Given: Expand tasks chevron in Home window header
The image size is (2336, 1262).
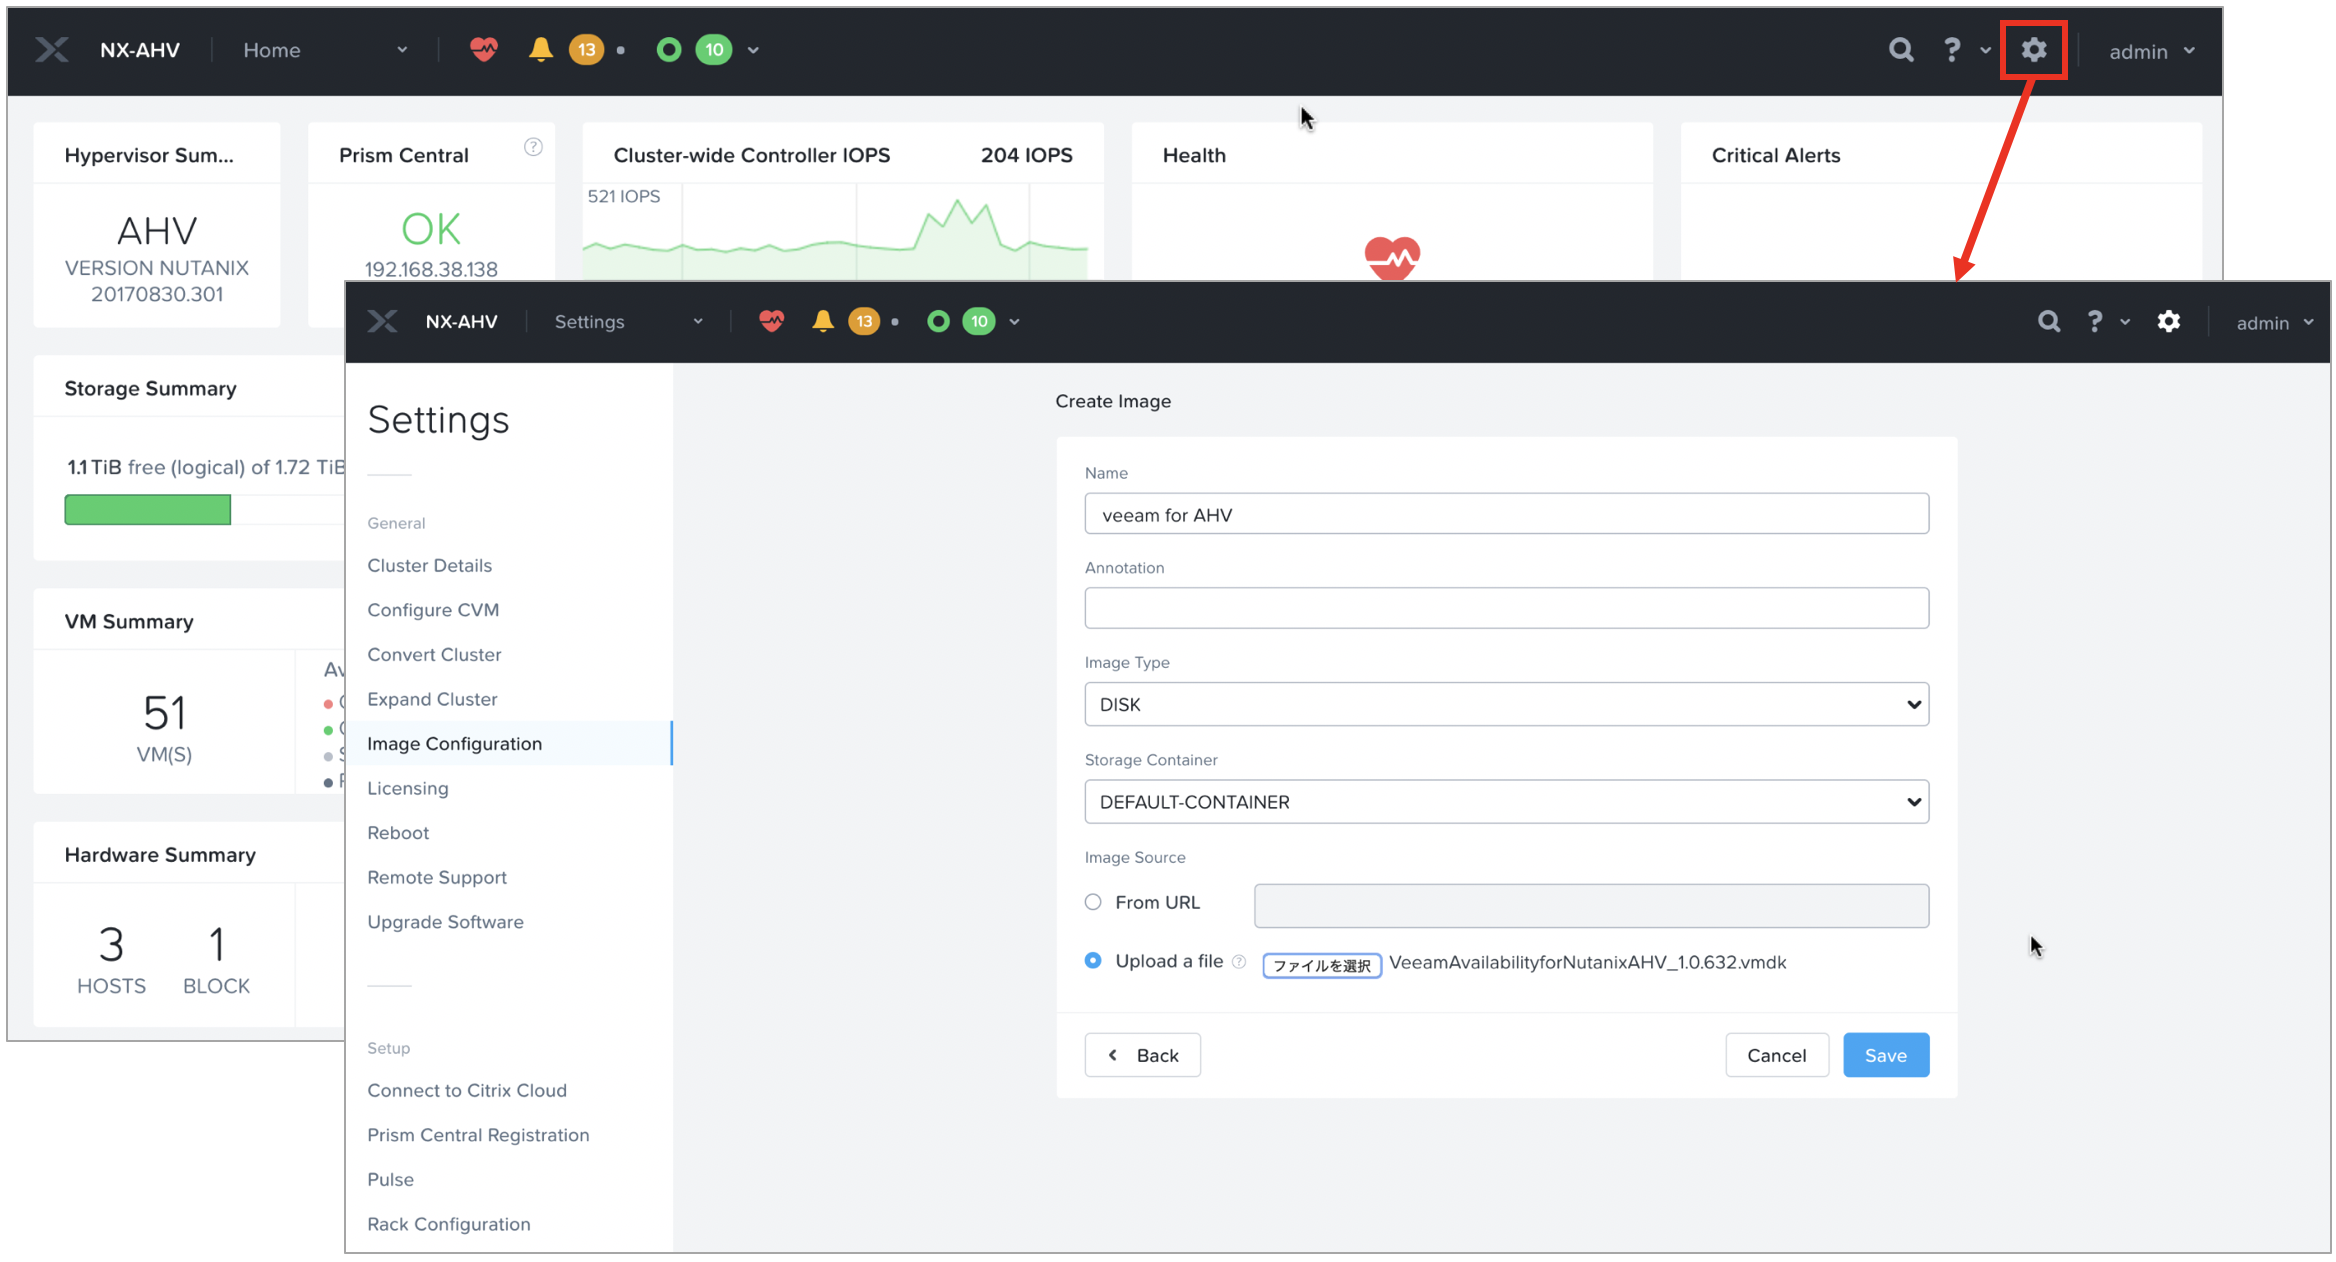Looking at the screenshot, I should (x=753, y=50).
